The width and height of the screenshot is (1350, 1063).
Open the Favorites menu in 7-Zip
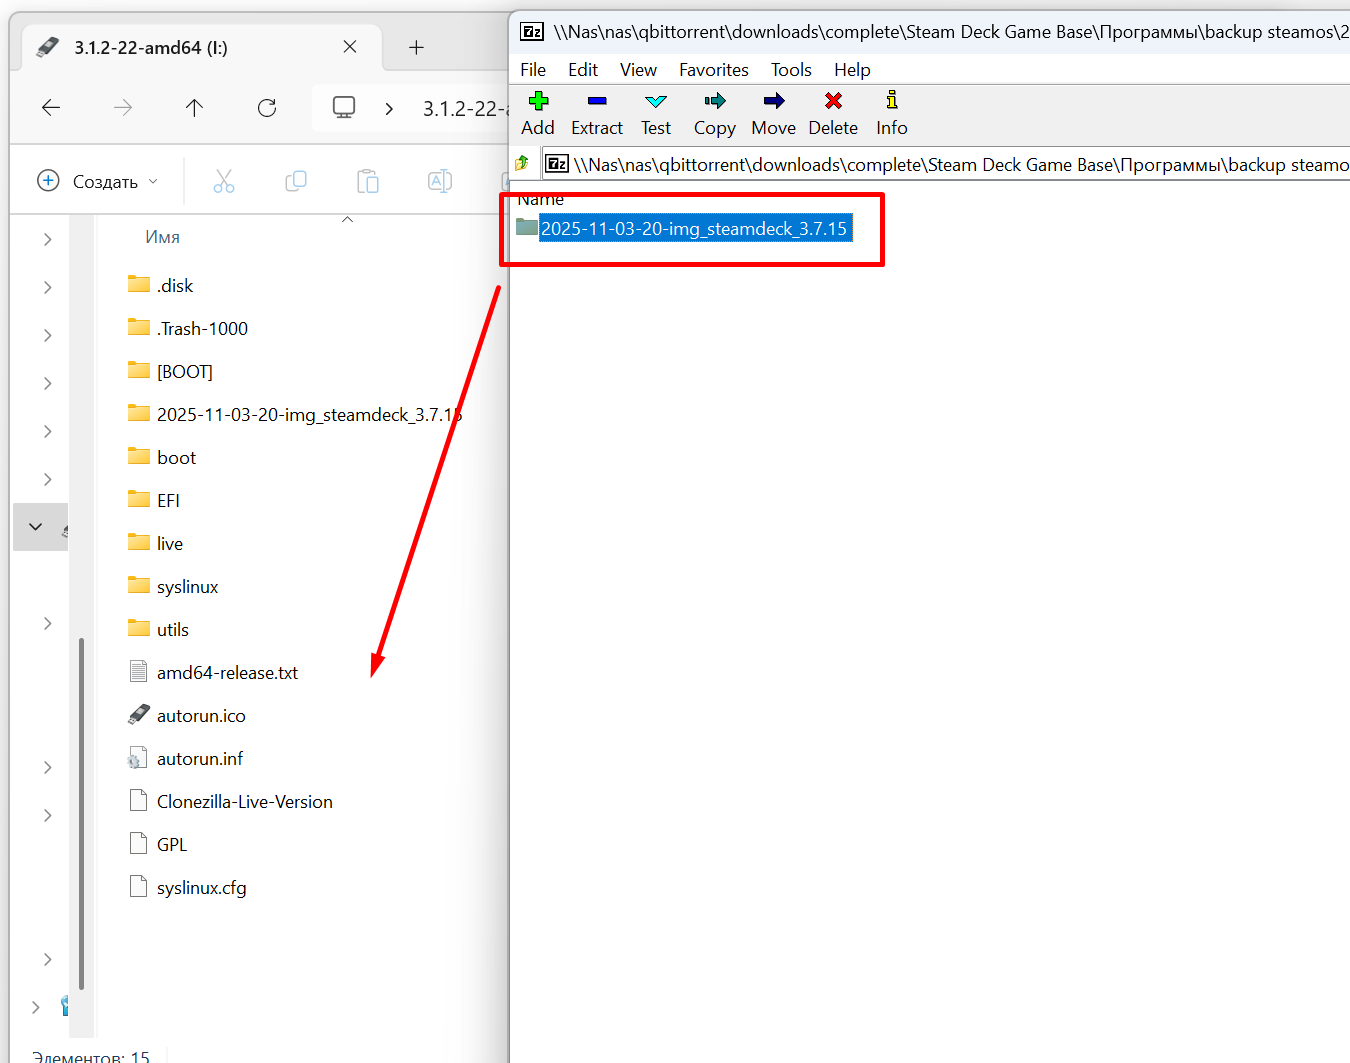tap(713, 70)
